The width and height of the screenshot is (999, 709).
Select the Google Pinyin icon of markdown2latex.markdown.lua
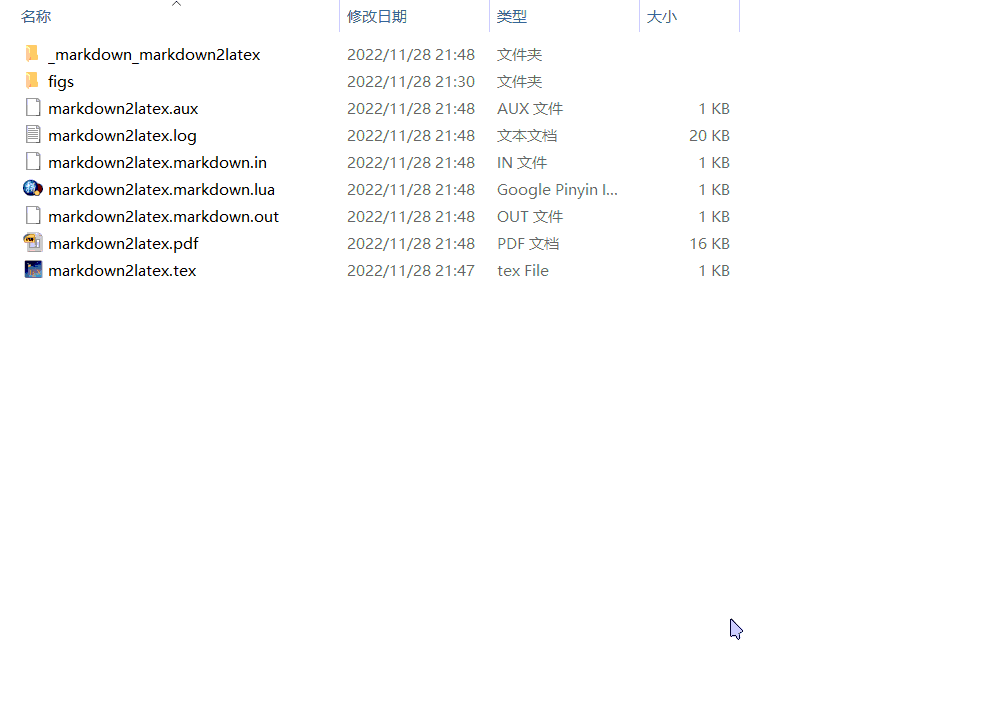tap(32, 189)
